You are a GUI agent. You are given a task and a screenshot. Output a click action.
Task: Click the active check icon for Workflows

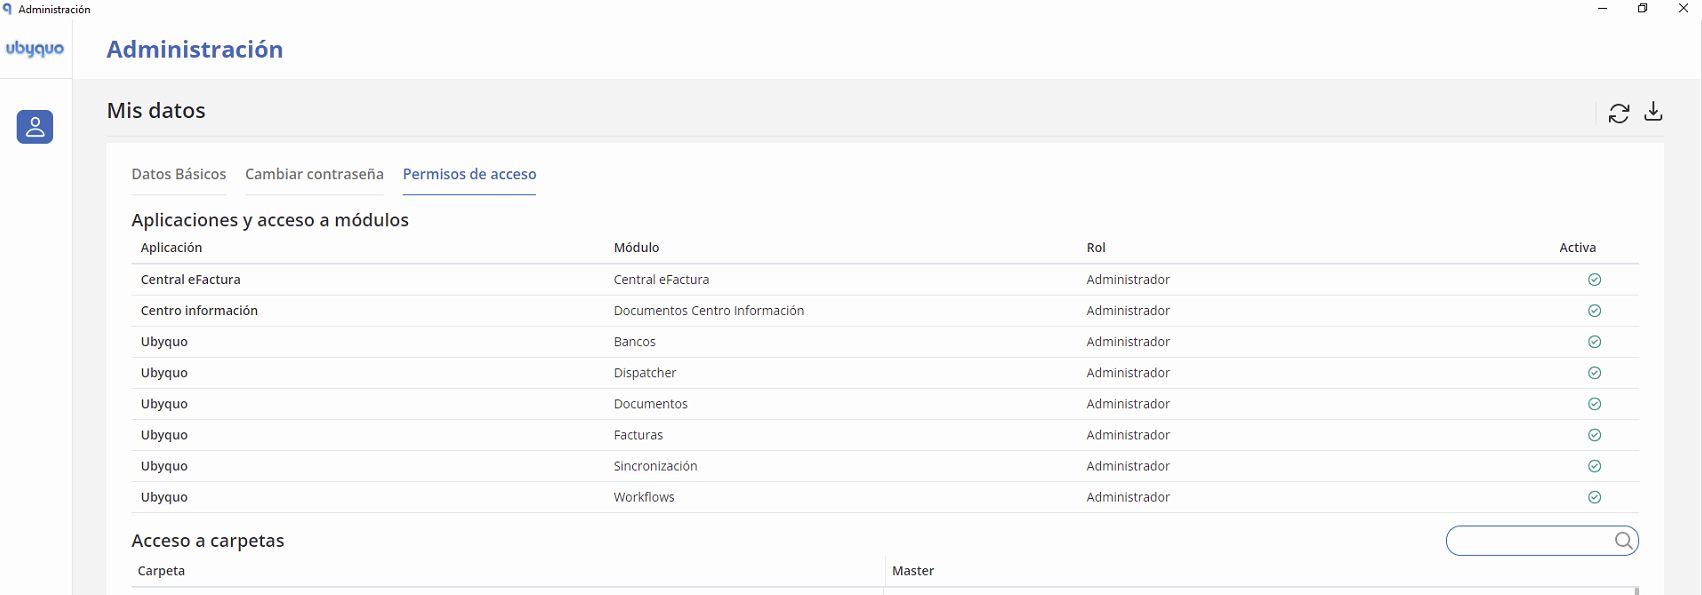pos(1595,497)
